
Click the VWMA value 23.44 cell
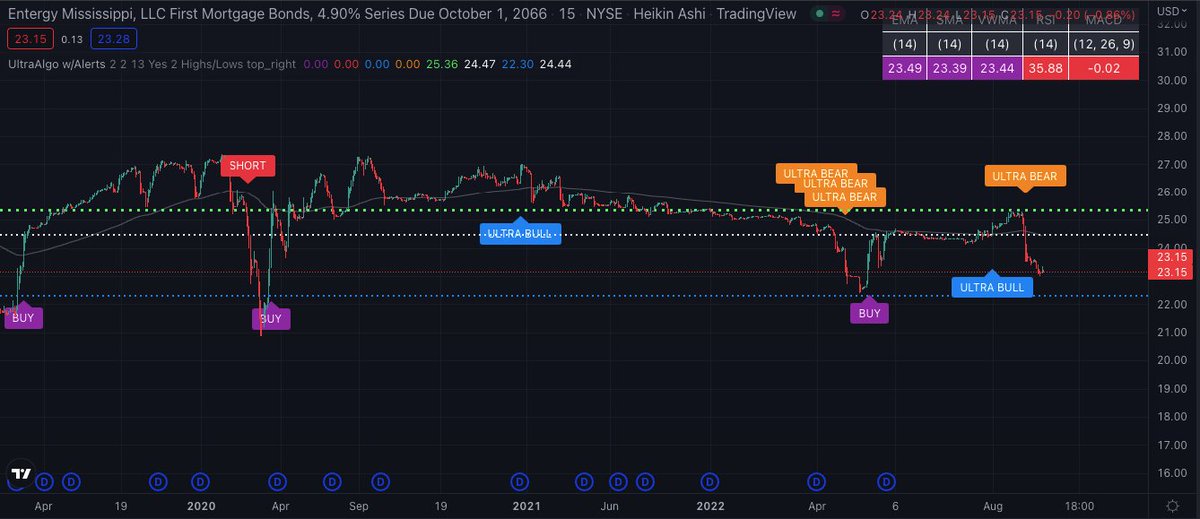(x=997, y=68)
